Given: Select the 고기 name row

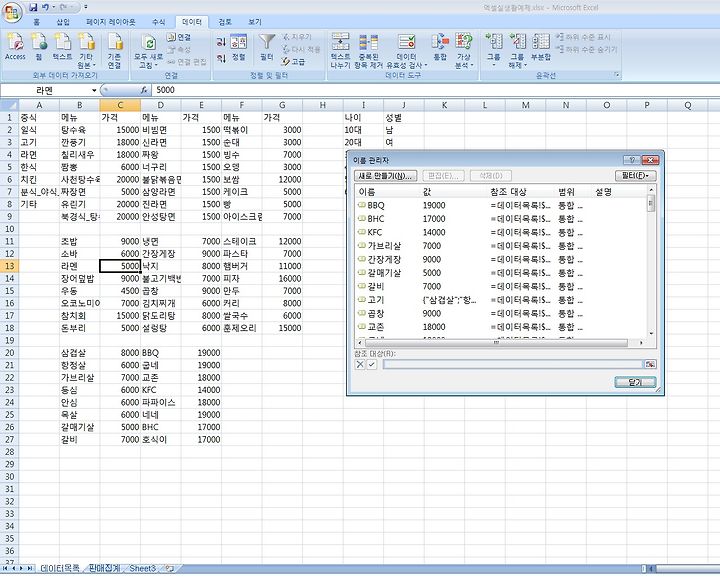Looking at the screenshot, I should tap(501, 300).
